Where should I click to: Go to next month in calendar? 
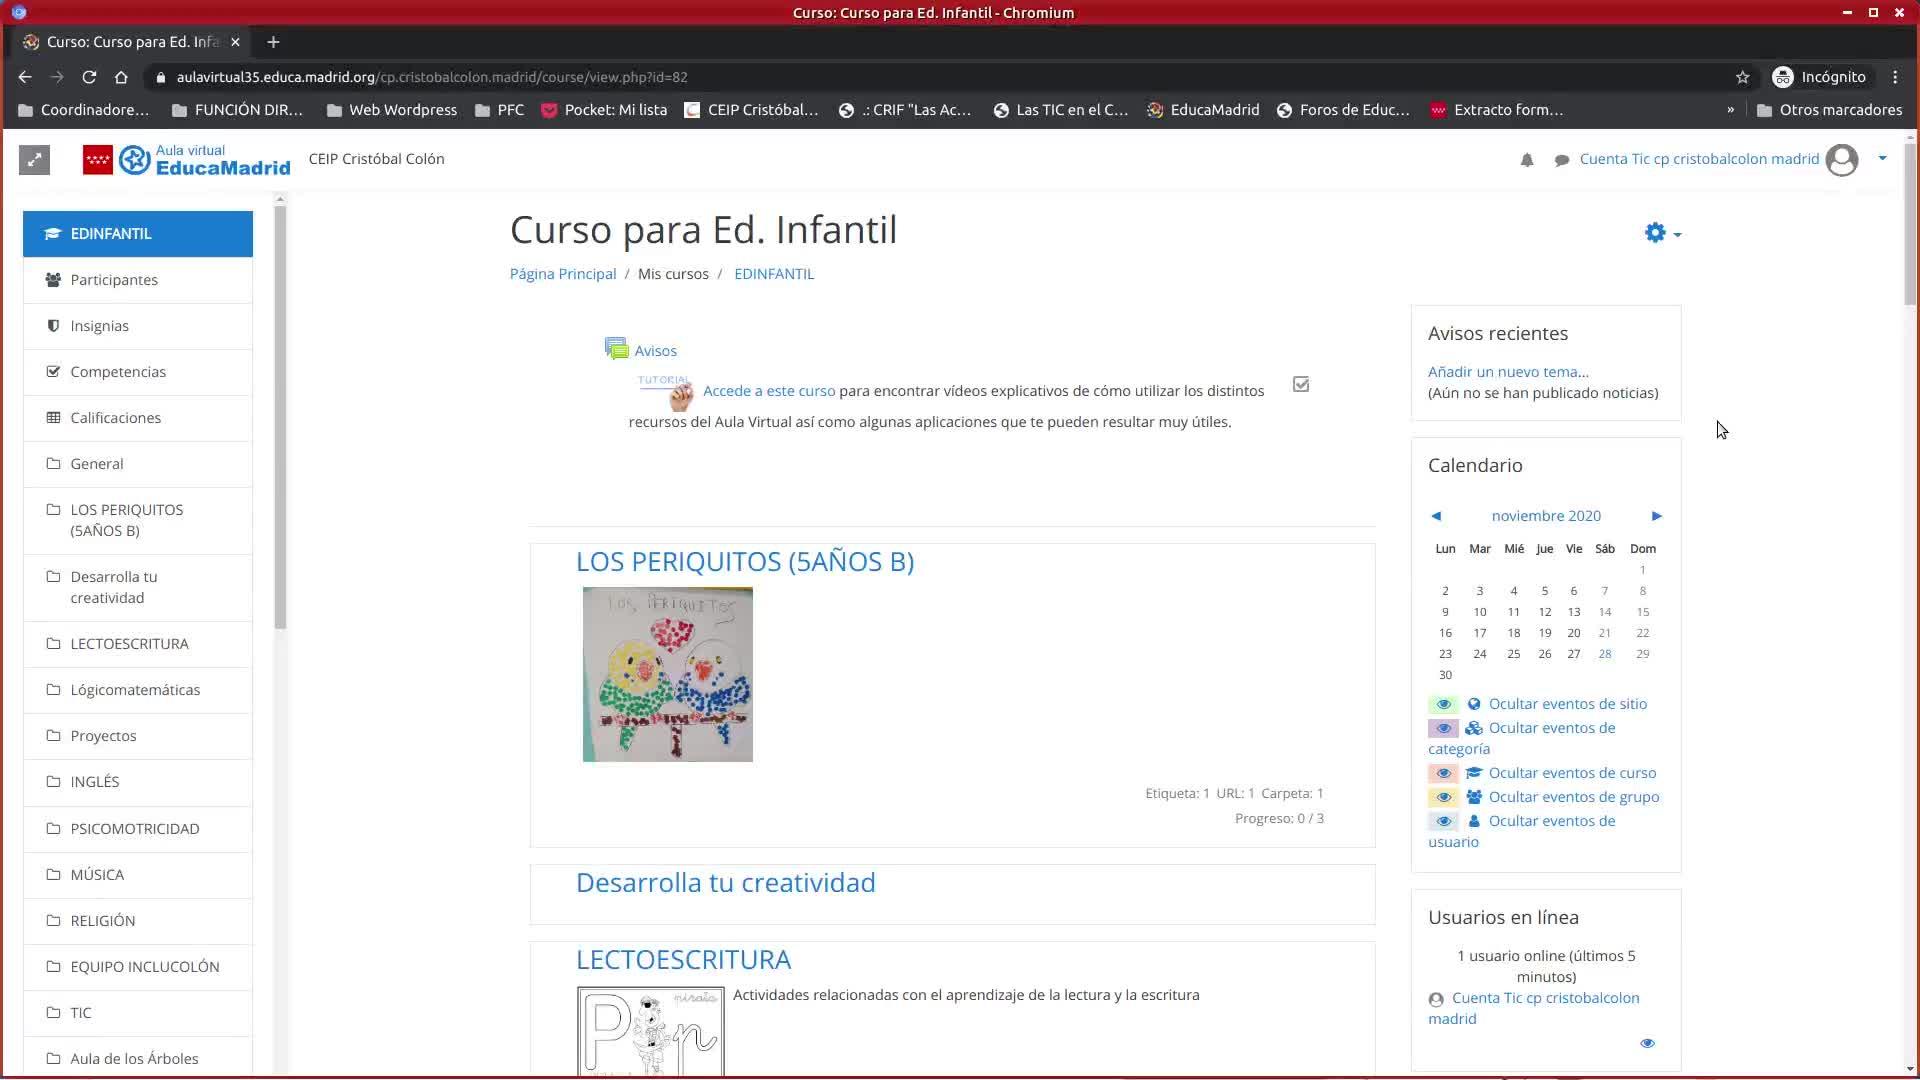point(1656,516)
